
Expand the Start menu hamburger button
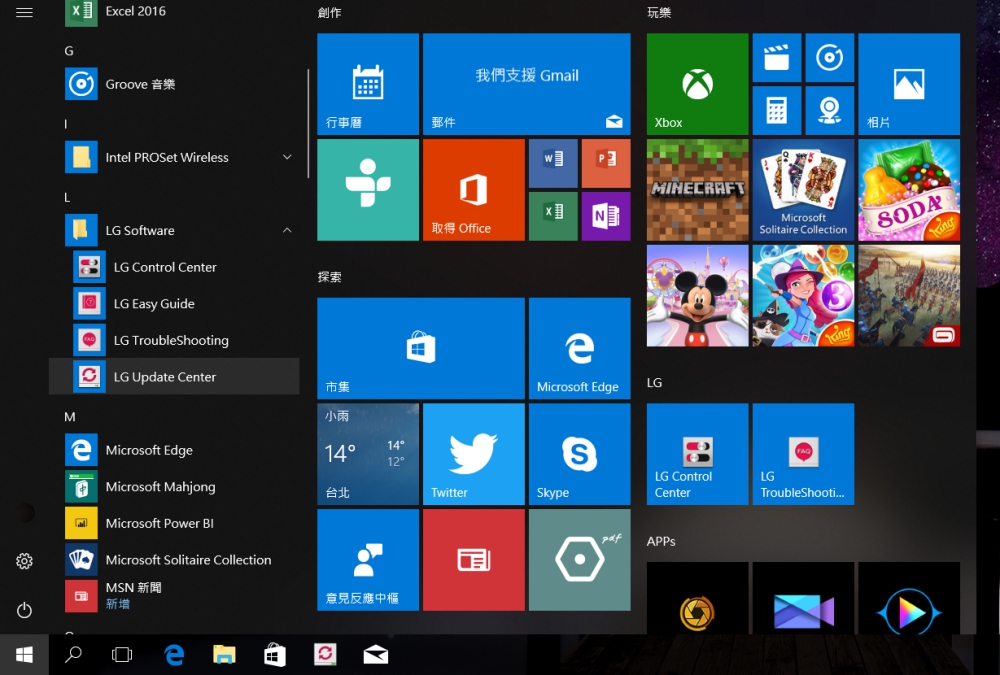pyautogui.click(x=24, y=12)
